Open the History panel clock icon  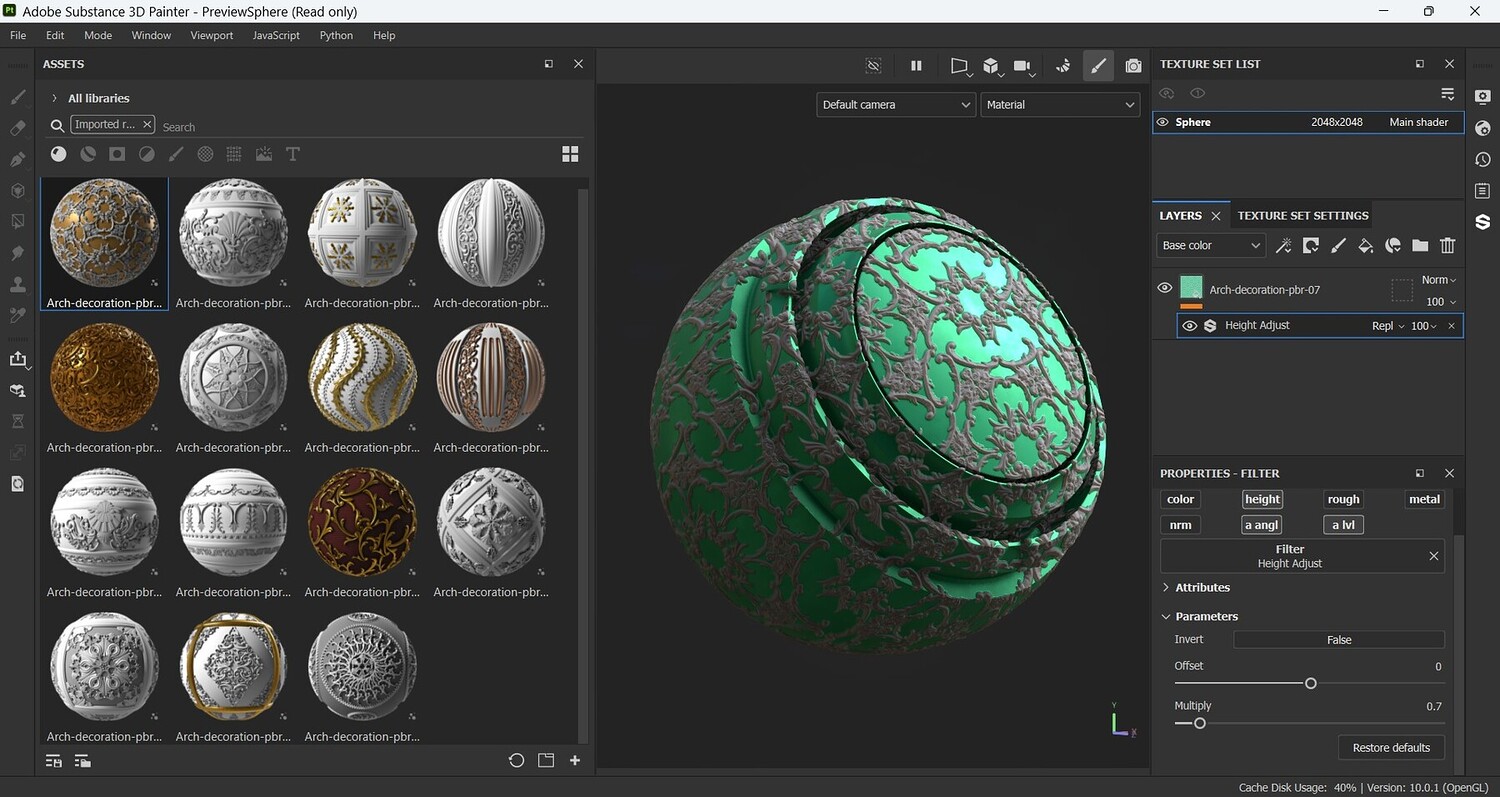(1482, 159)
